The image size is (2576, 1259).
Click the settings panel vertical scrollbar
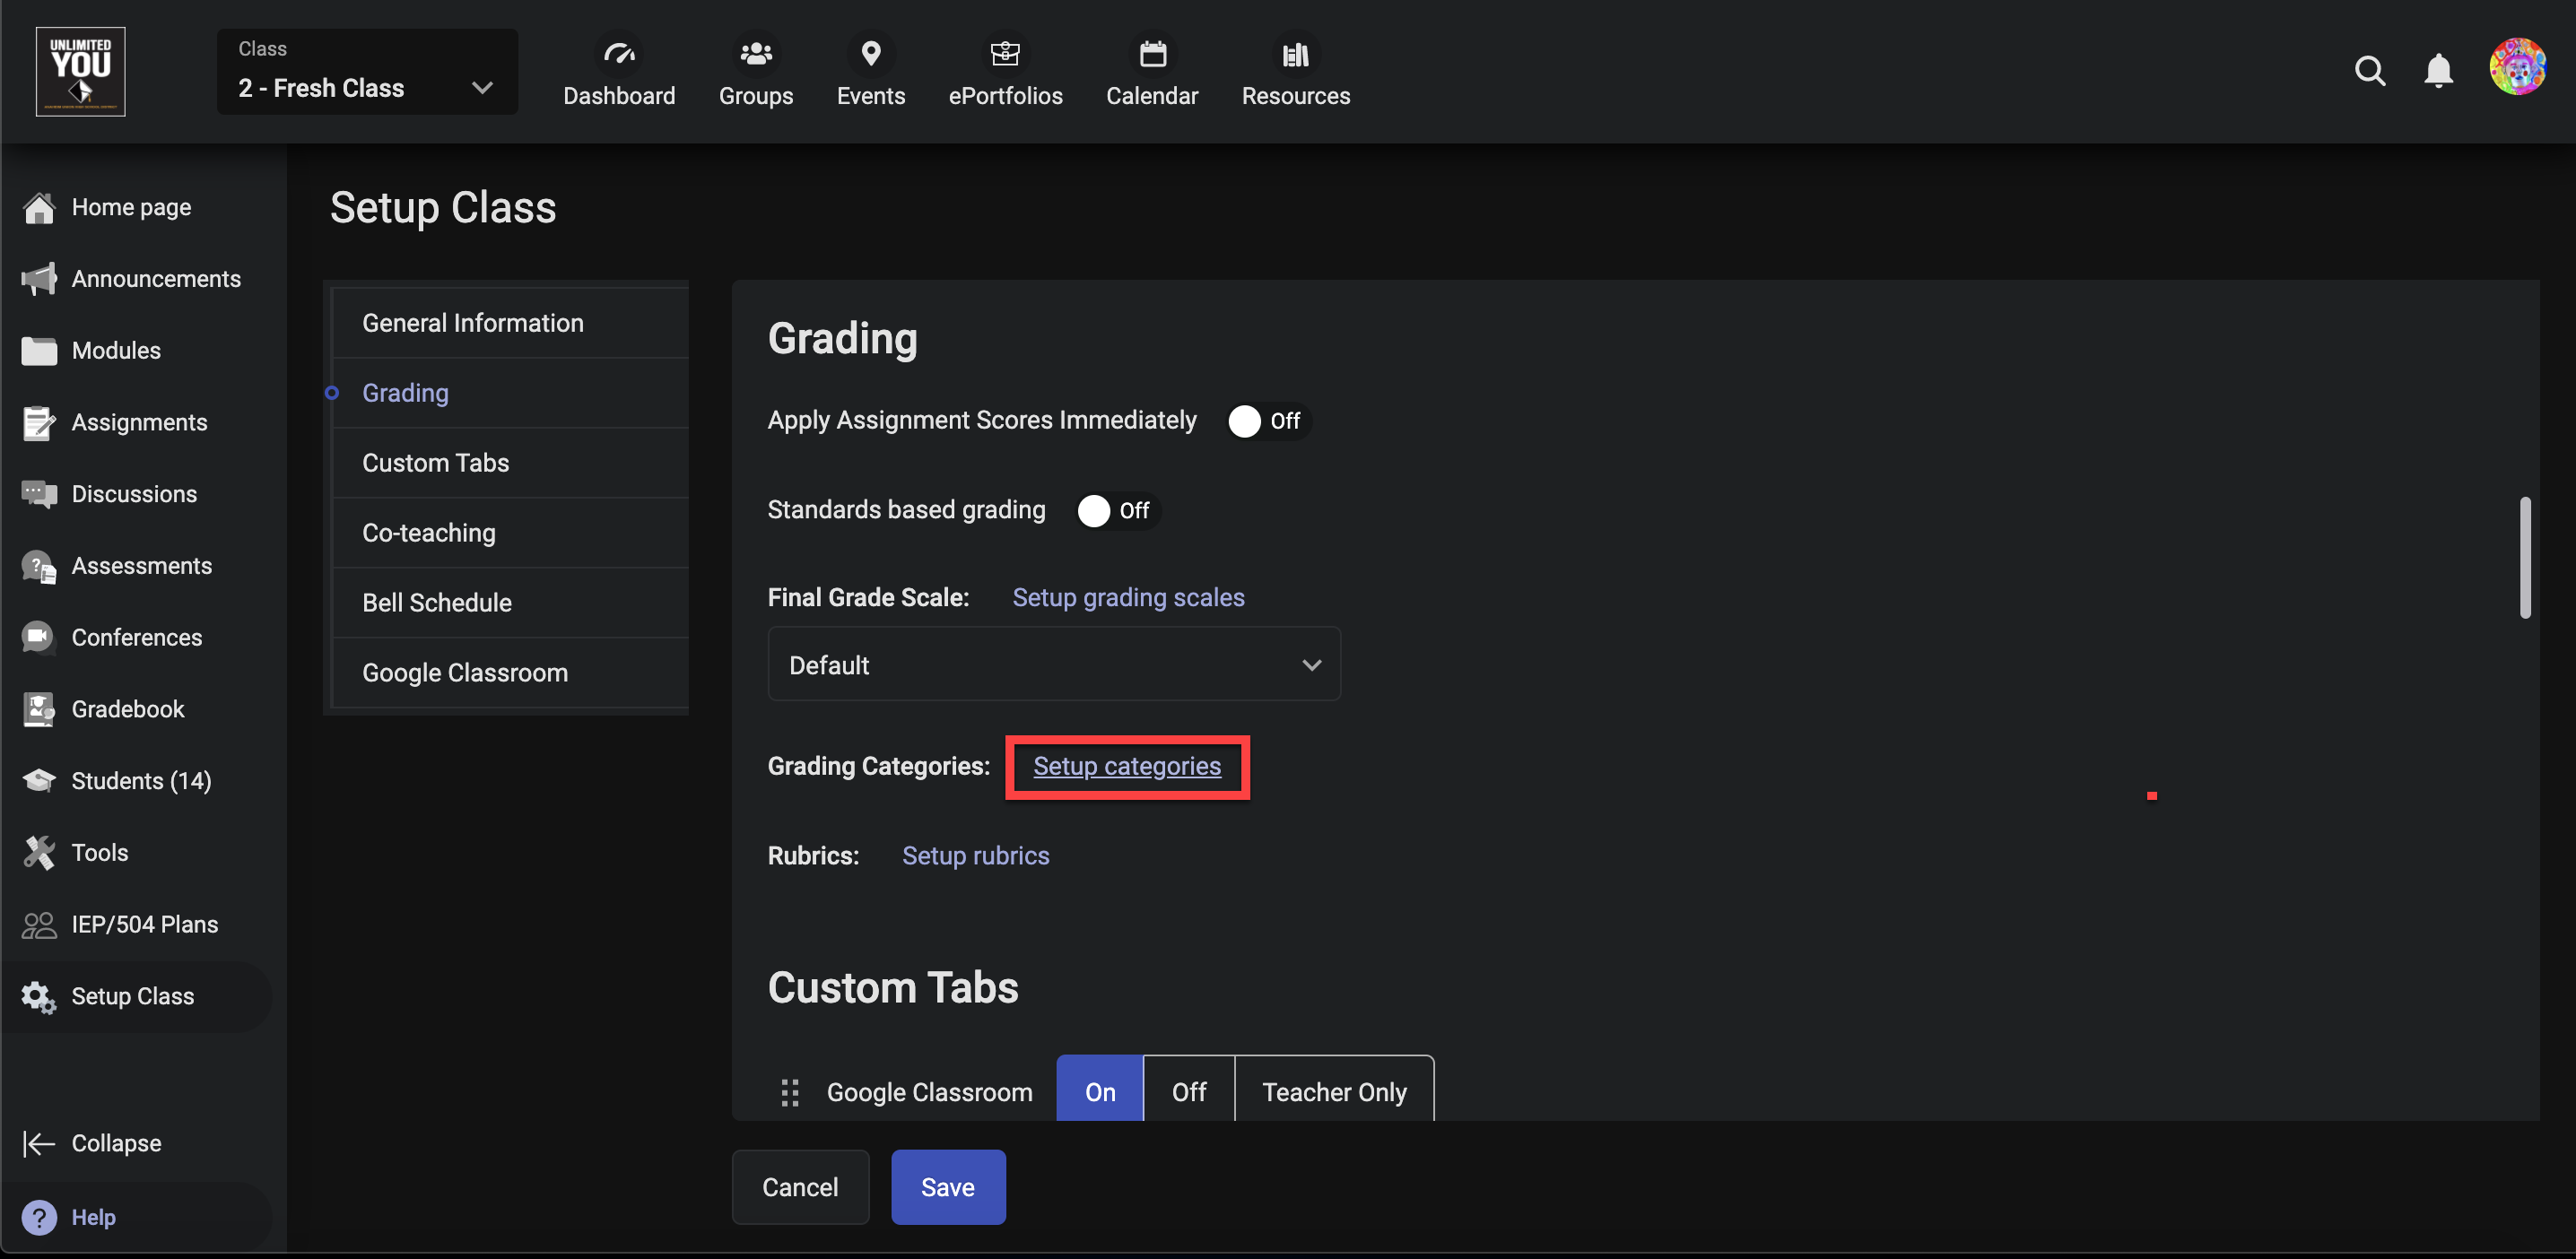(x=2524, y=558)
